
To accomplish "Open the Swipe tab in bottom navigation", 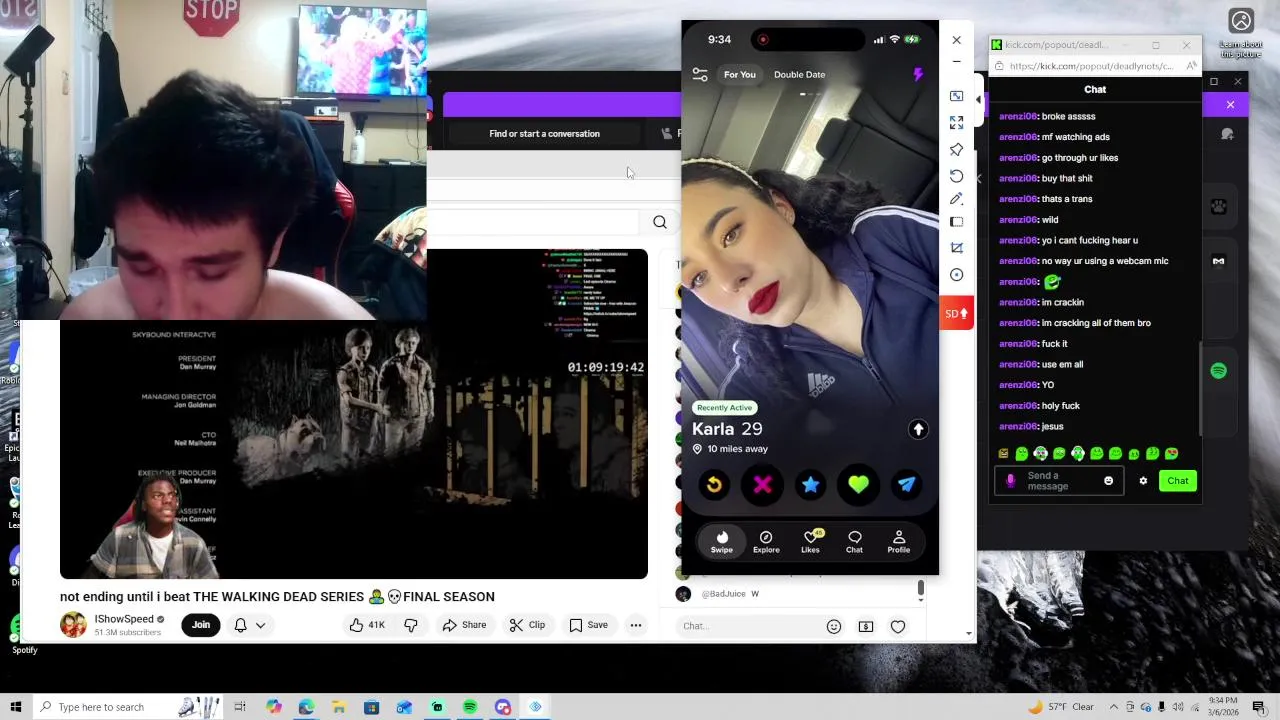I will coord(722,541).
